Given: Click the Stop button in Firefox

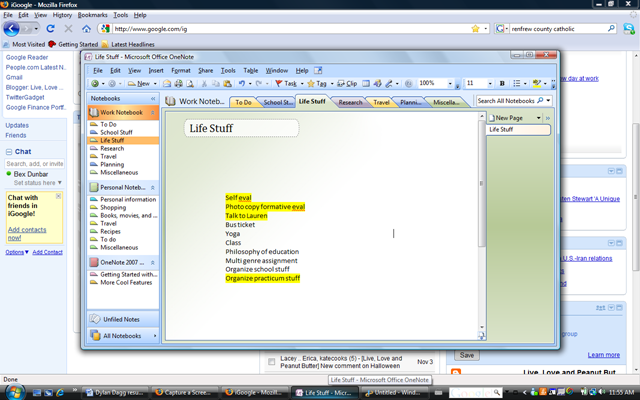Looking at the screenshot, I should (68, 29).
